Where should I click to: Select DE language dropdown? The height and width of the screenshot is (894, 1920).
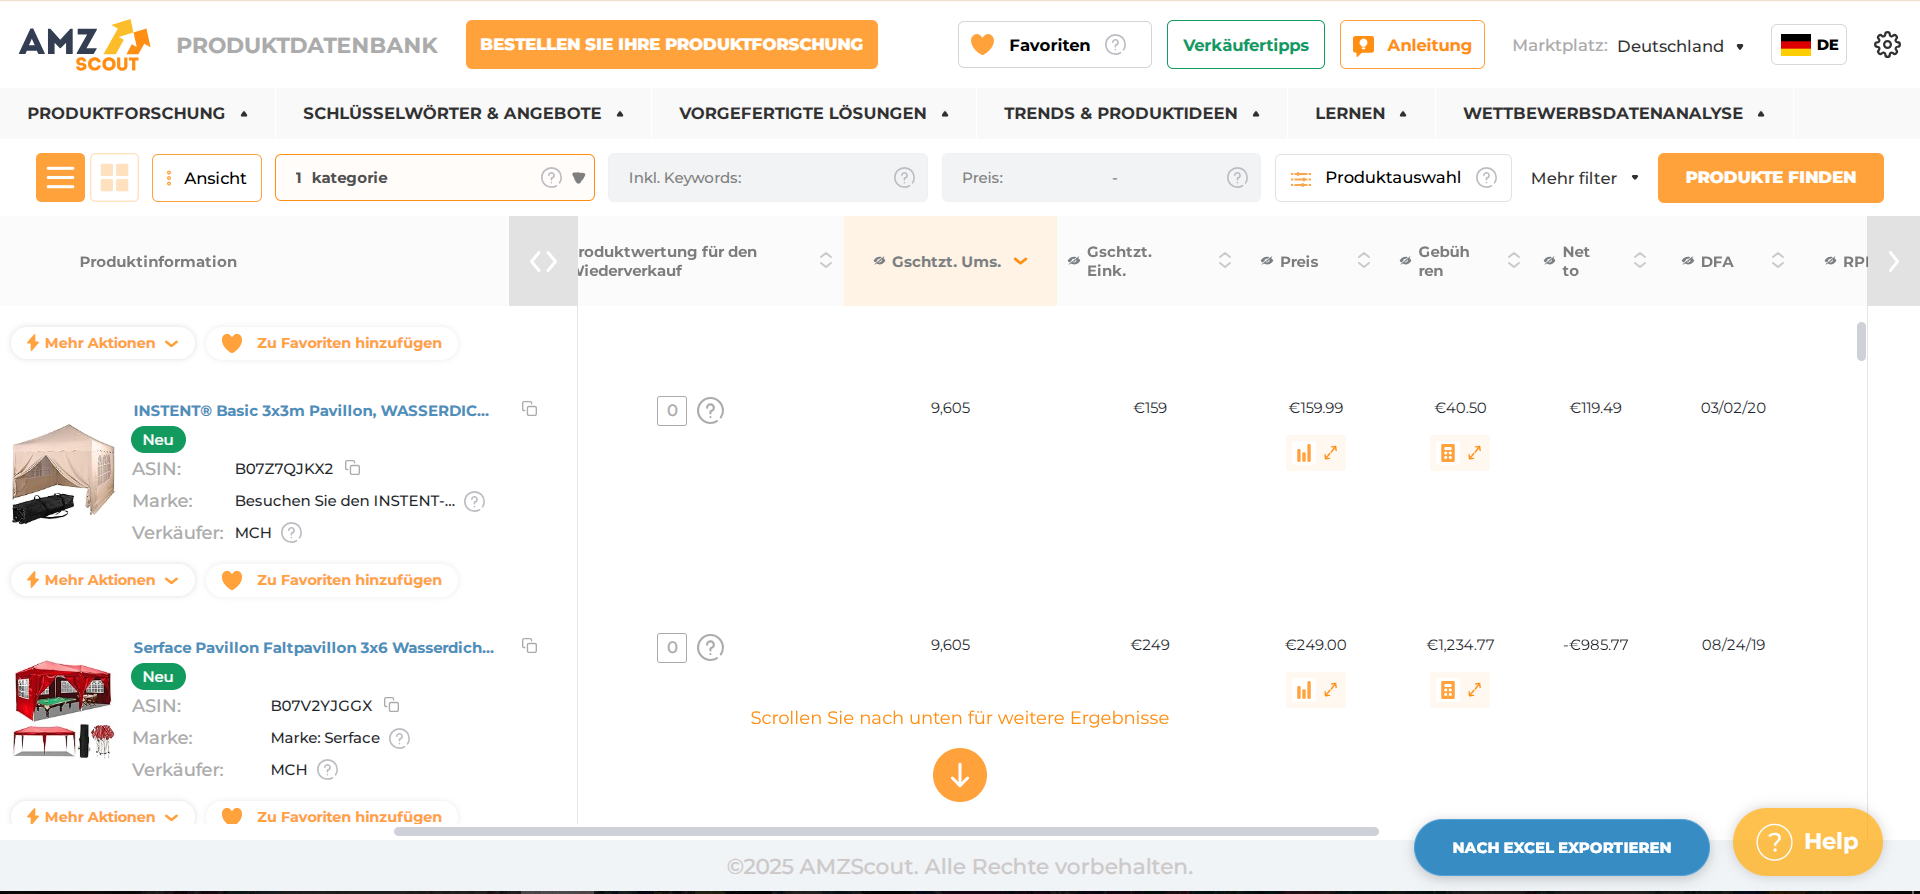click(1809, 45)
